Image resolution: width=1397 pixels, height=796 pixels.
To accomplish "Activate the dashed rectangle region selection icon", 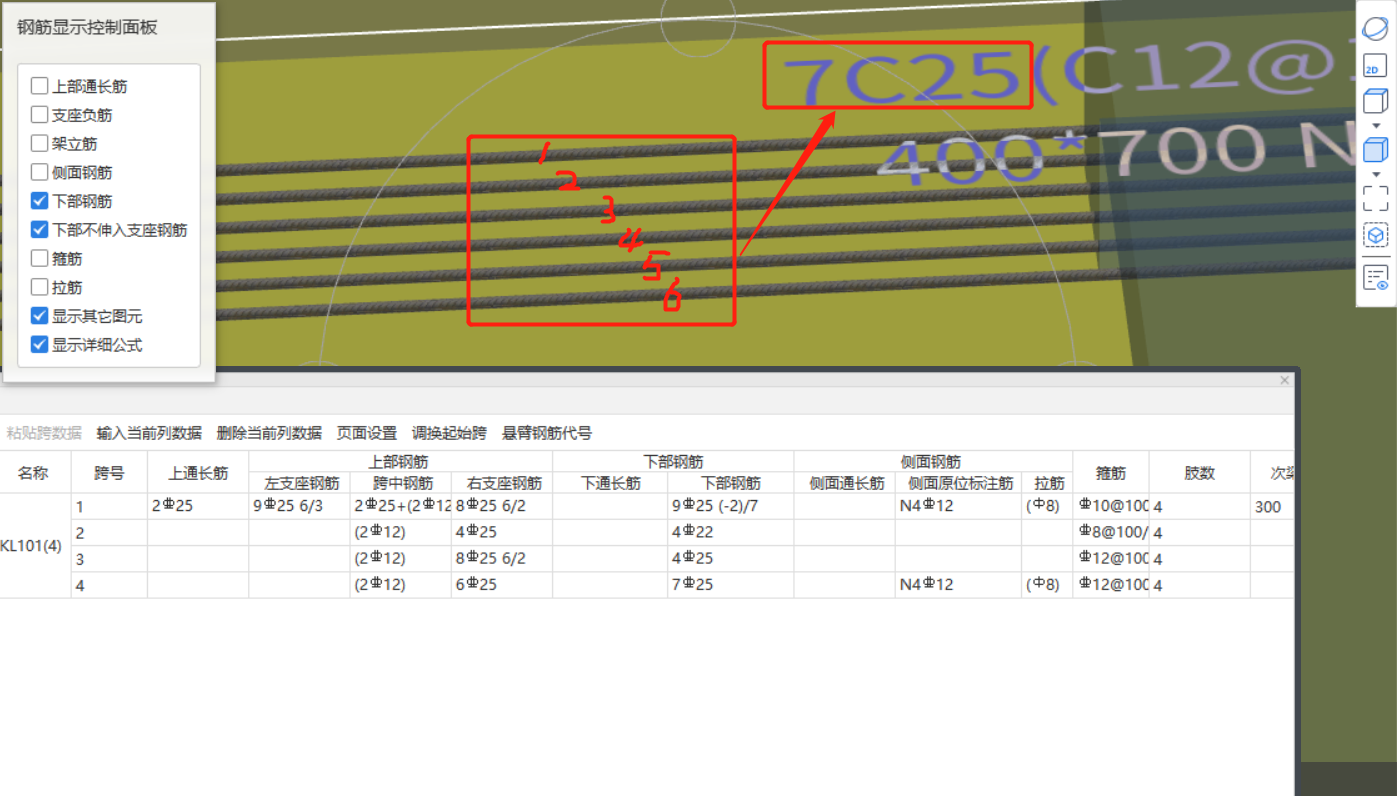I will click(x=1375, y=198).
